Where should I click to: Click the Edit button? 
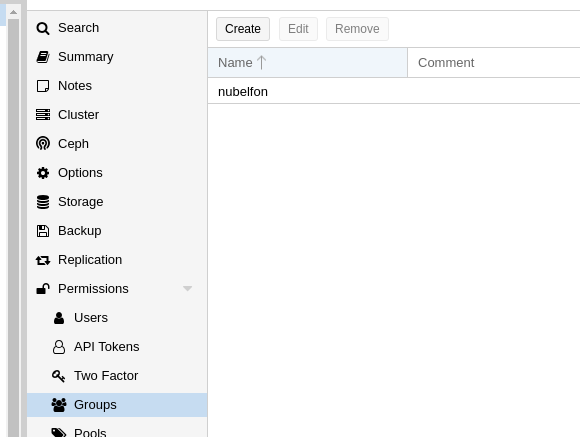point(298,29)
